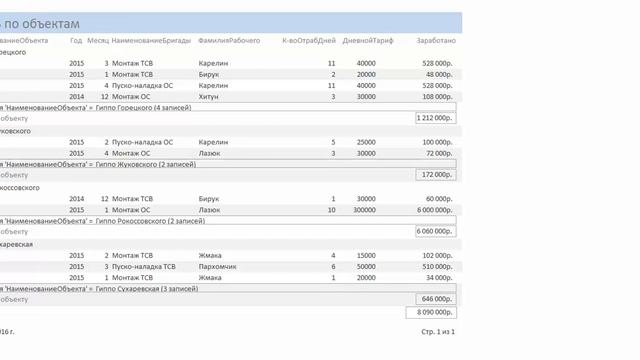Screen dimensions: 640x360
Task: Select 'Лазюк' in the 6 000 000р. row
Action: pos(209,210)
